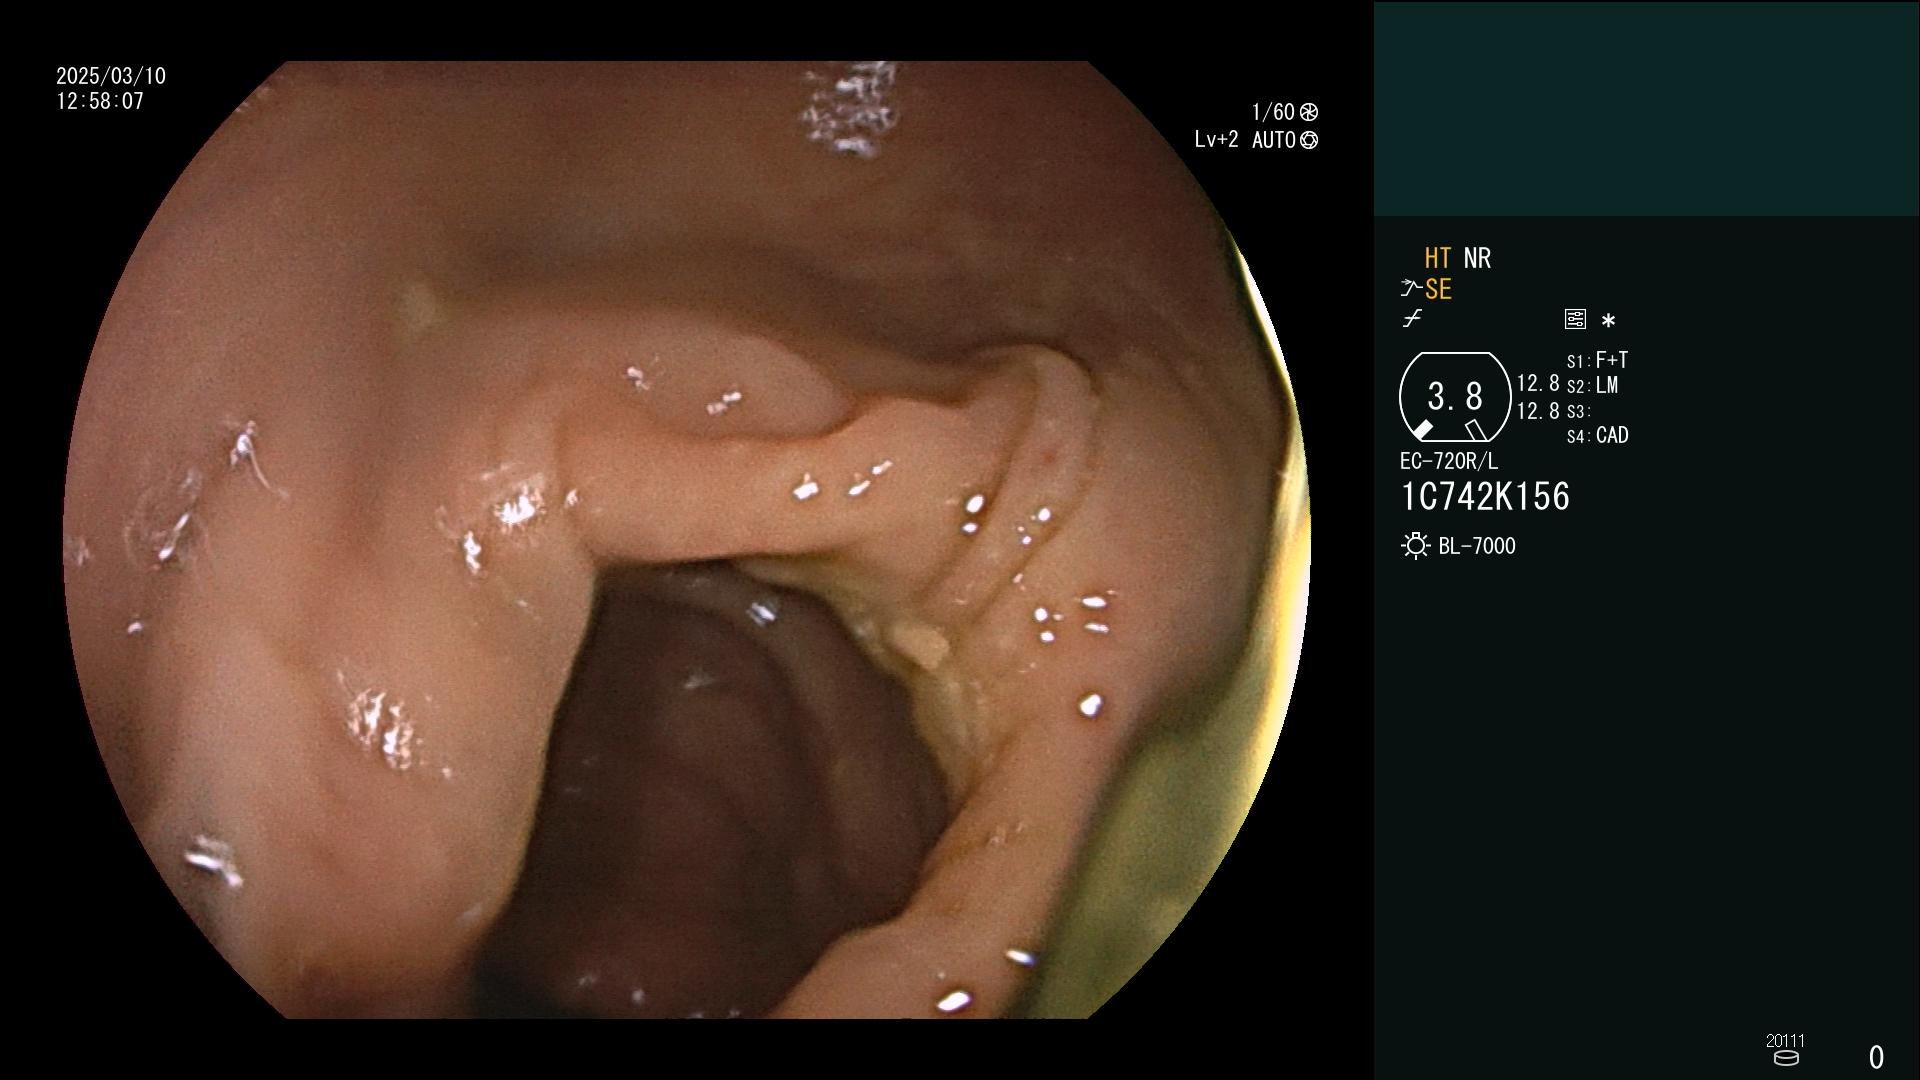Click the empty S3 switch label
This screenshot has height=1080, width=1920.
pos(1578,411)
